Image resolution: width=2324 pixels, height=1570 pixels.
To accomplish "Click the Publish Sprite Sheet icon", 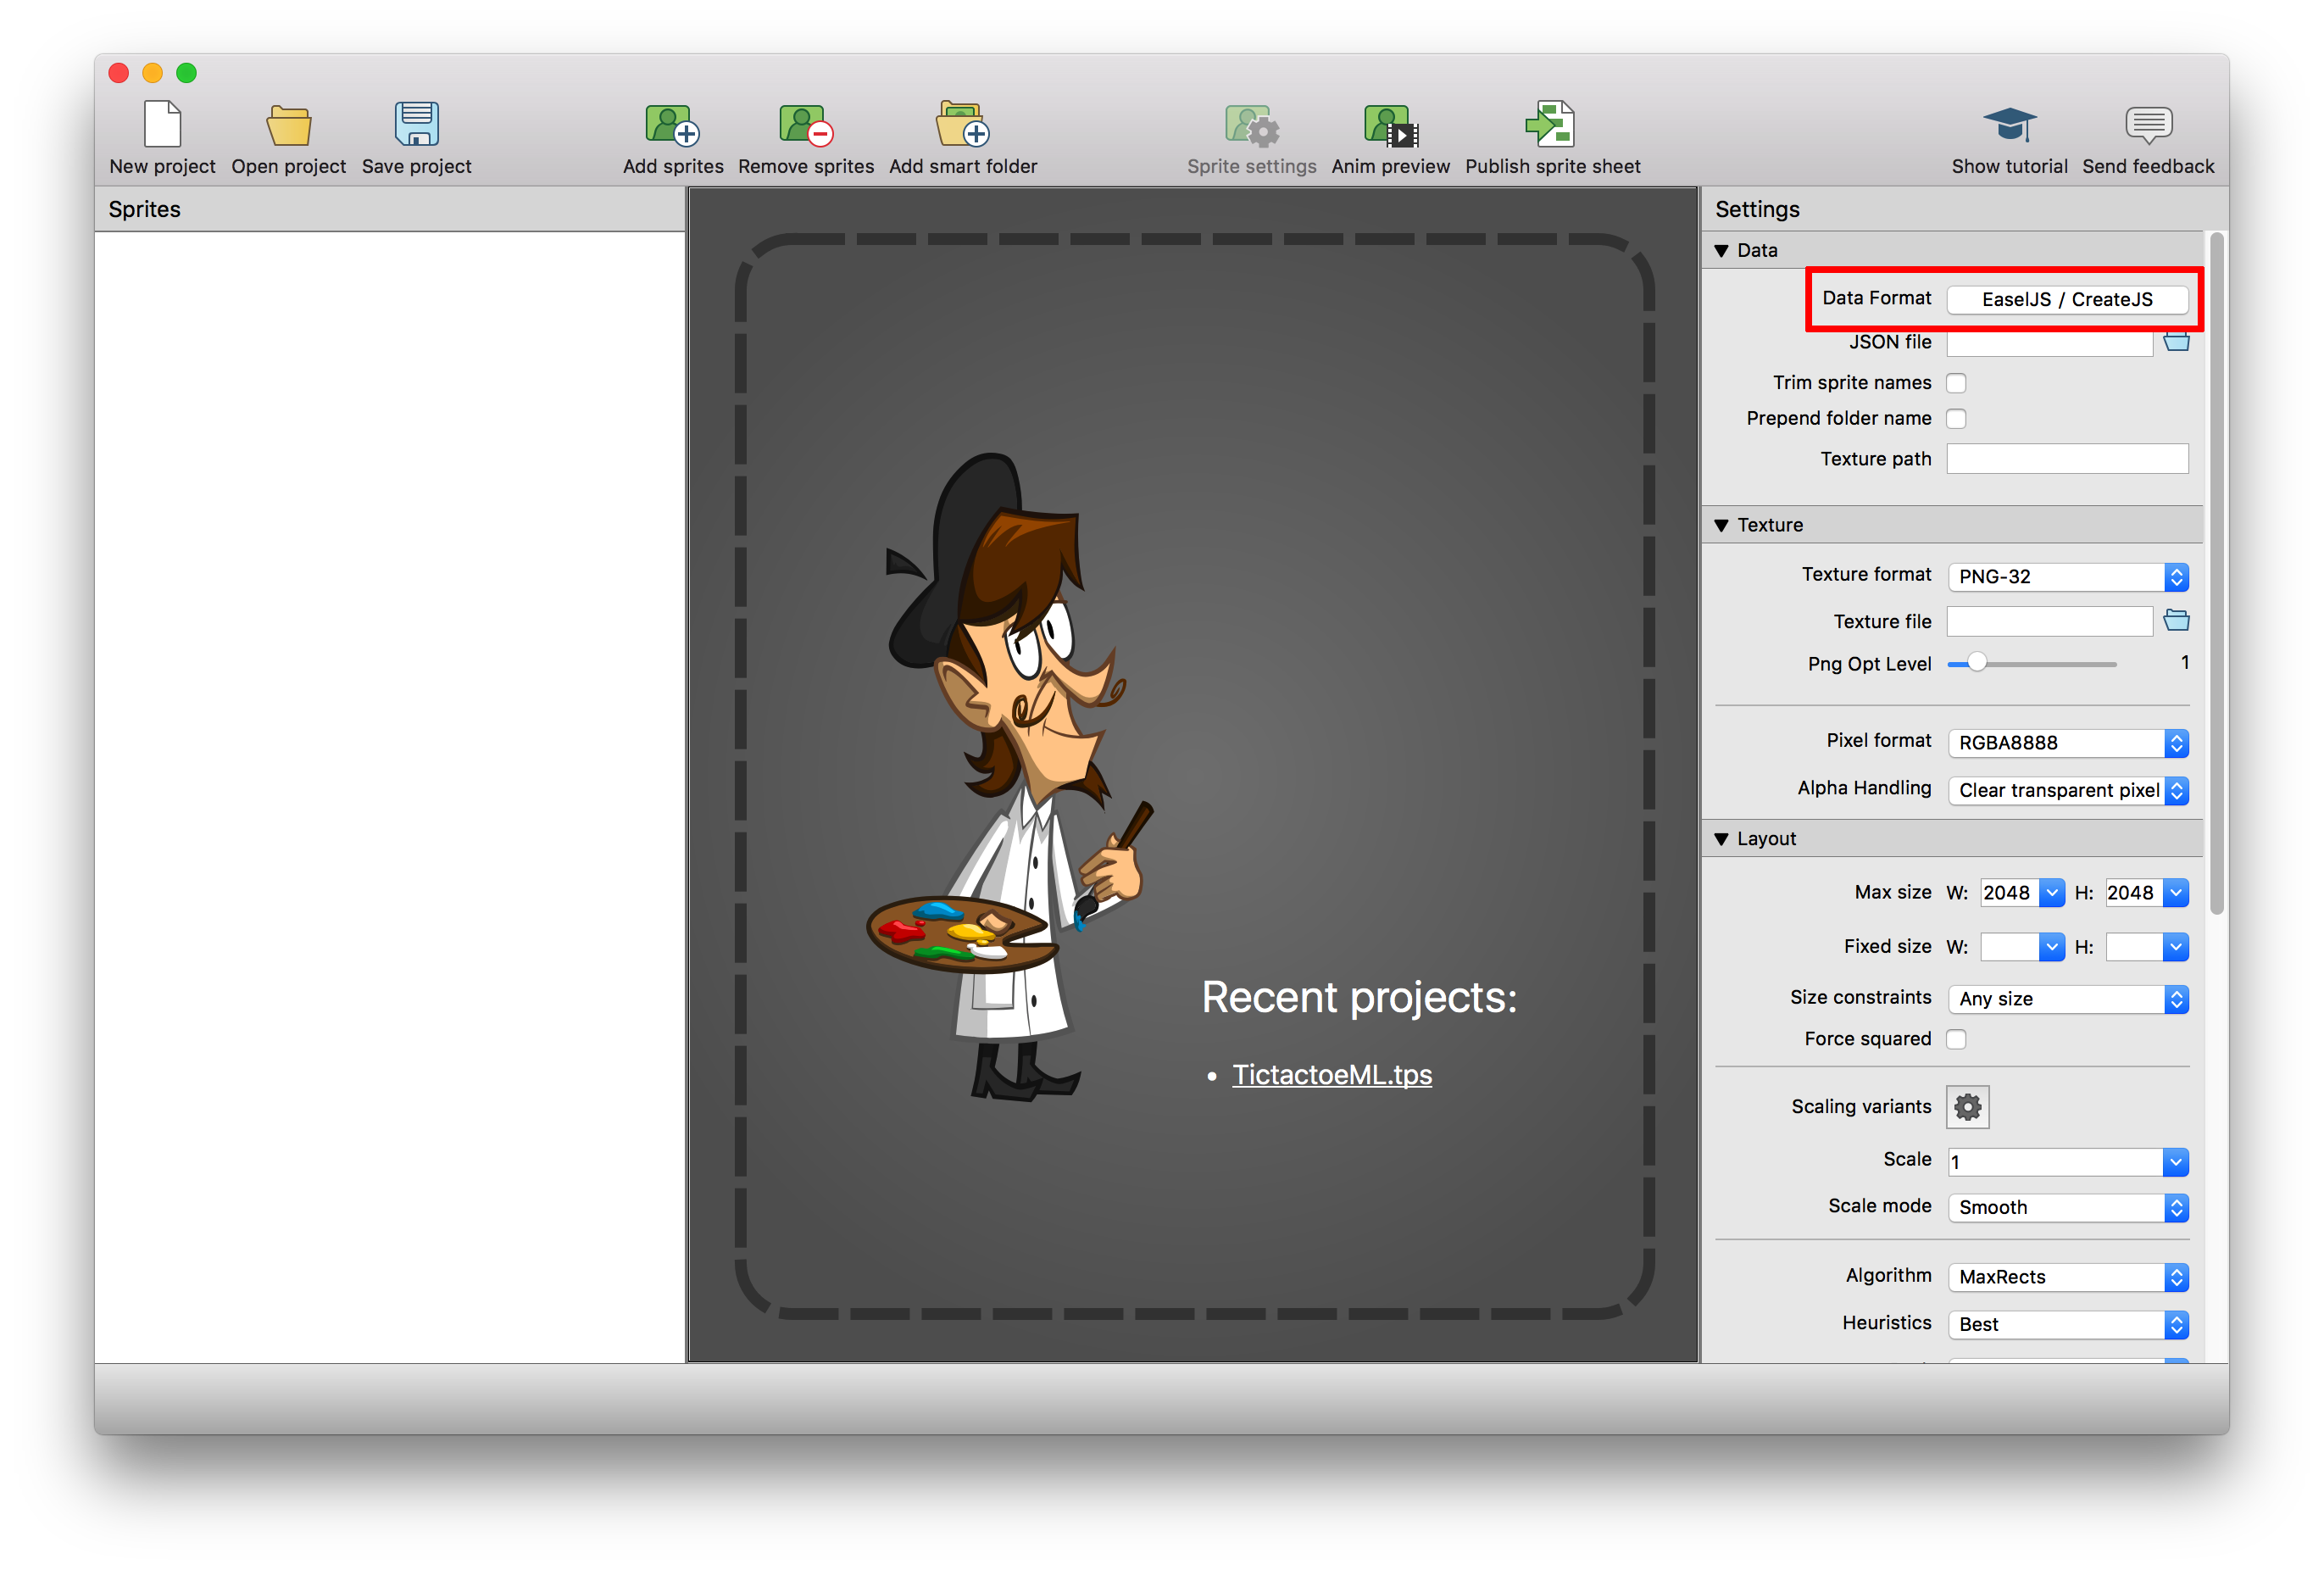I will coord(1552,126).
